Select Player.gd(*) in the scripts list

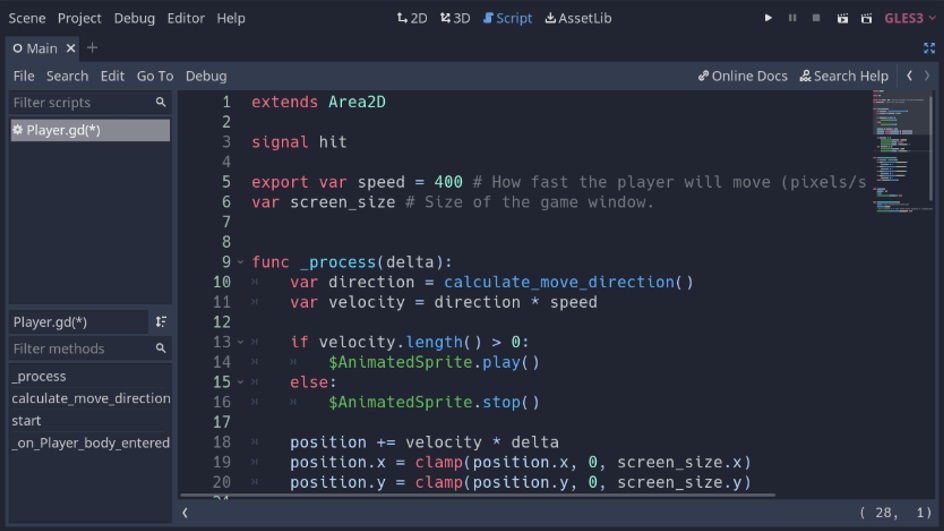point(90,130)
